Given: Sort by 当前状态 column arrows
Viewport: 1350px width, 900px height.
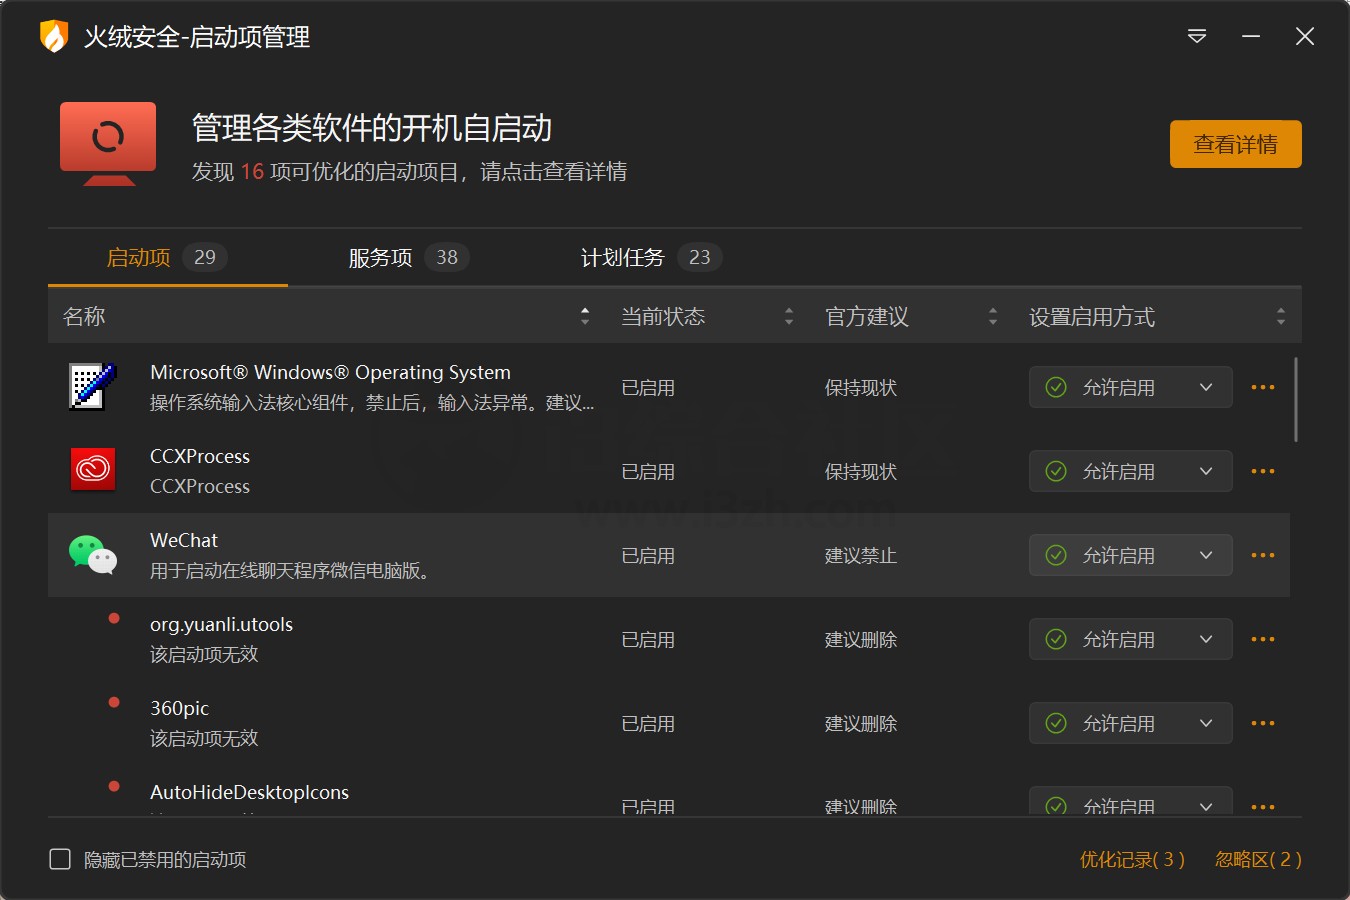Looking at the screenshot, I should (789, 317).
